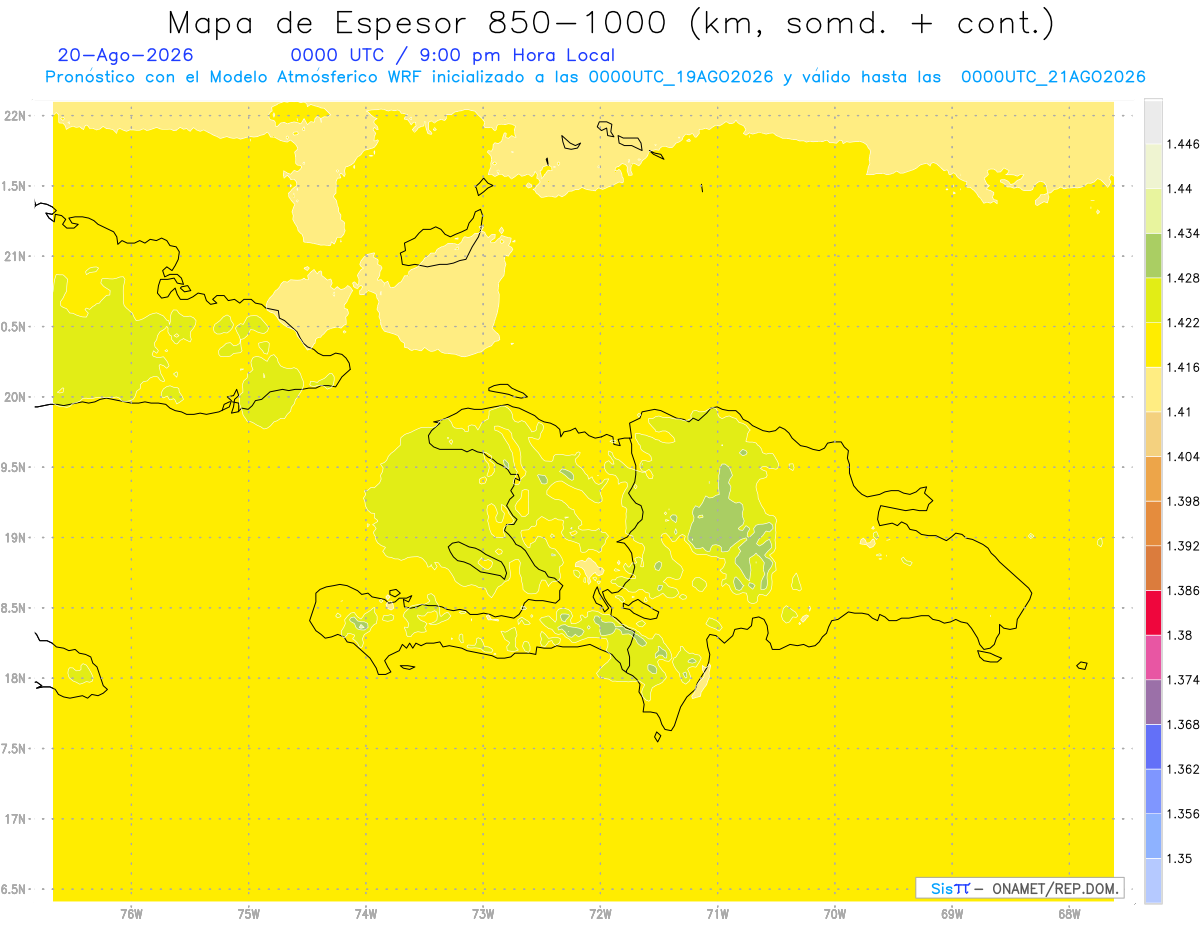Image resolution: width=1200 pixels, height=927 pixels.
Task: Click the 'ONAMET/REP.DOM.' credit label
Action: (1053, 888)
